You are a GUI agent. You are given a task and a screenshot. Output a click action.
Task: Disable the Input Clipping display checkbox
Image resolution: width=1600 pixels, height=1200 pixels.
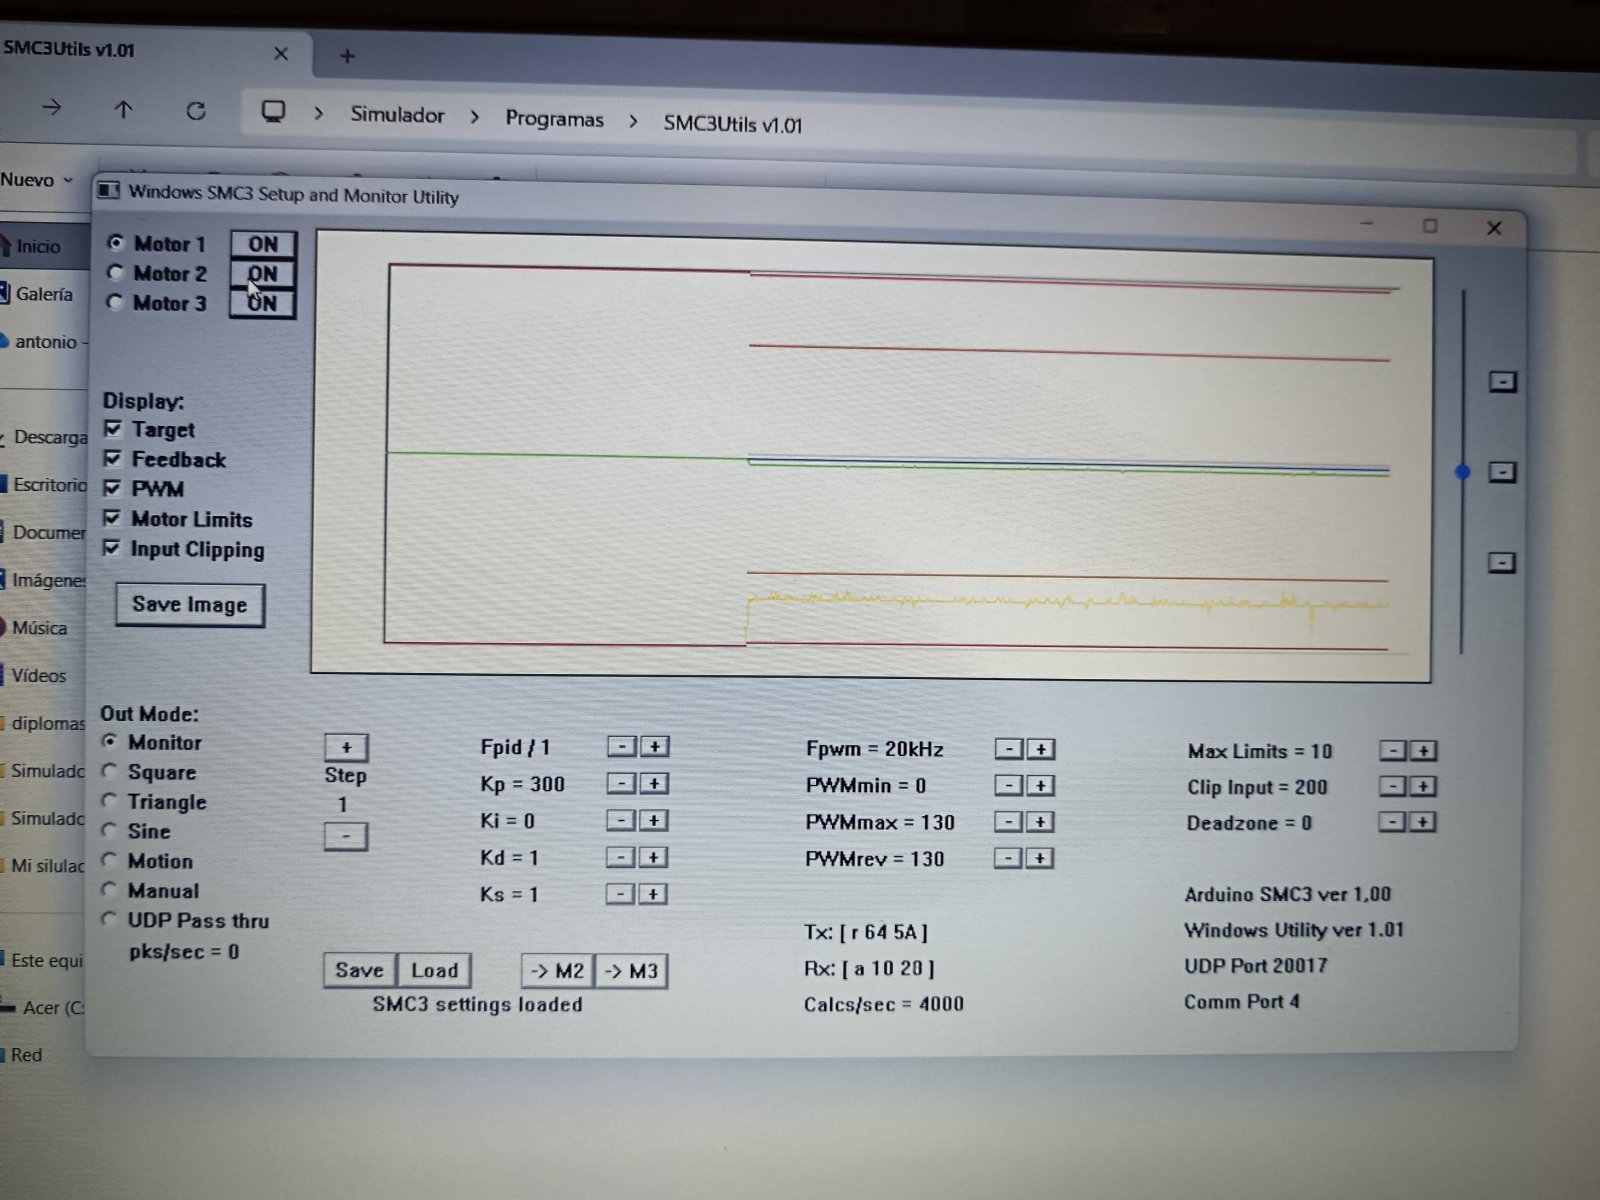(111, 548)
